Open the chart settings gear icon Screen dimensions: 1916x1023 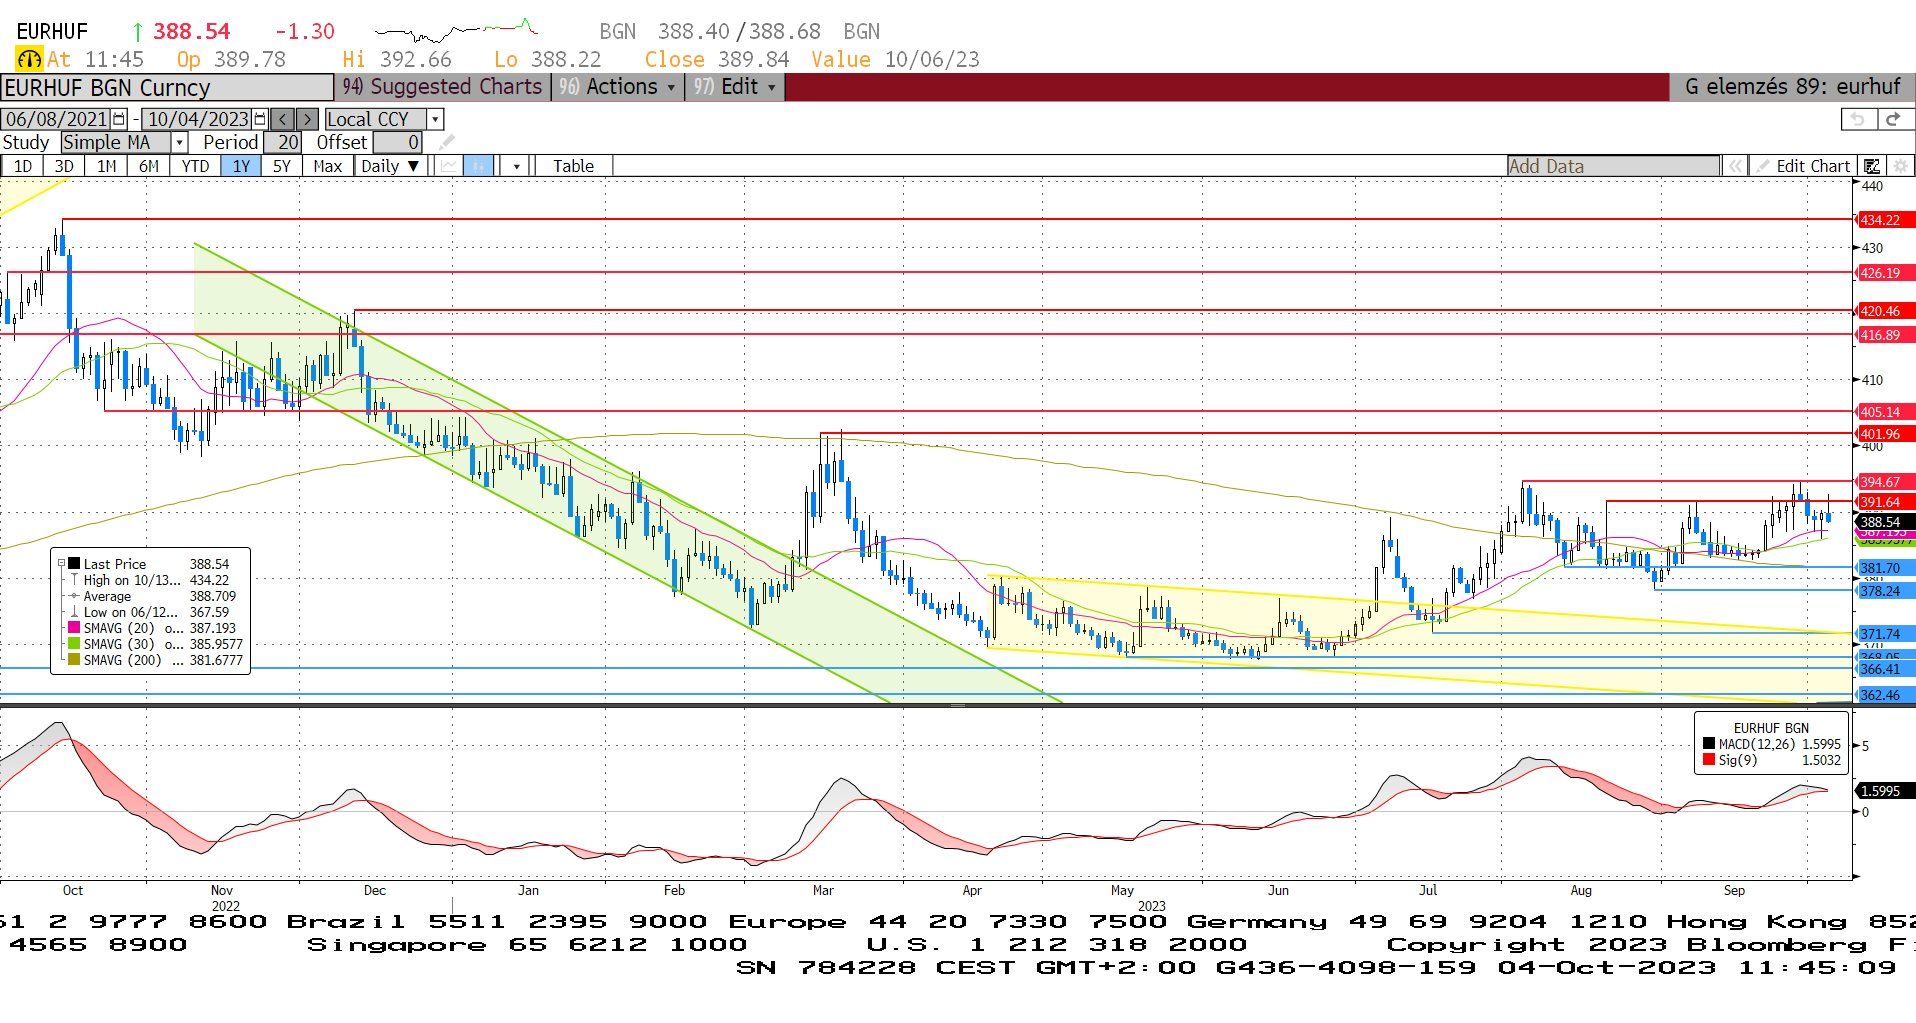point(1900,166)
